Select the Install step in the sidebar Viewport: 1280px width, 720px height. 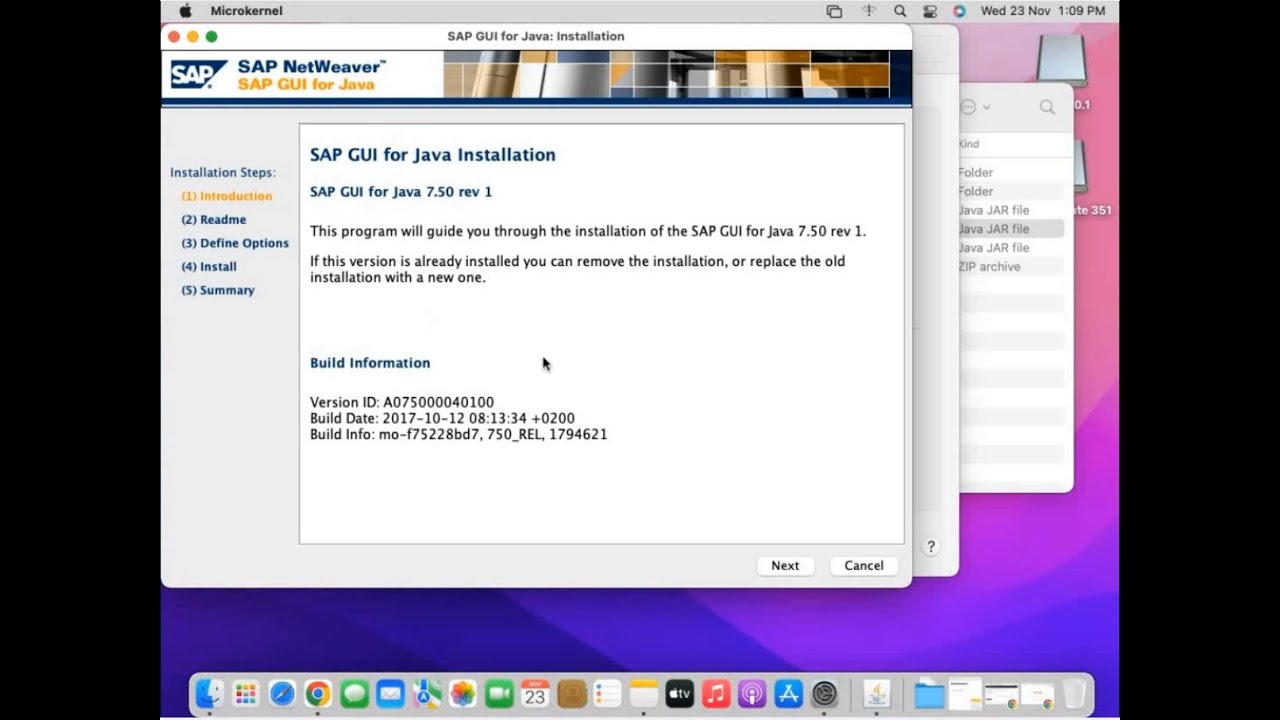(209, 267)
